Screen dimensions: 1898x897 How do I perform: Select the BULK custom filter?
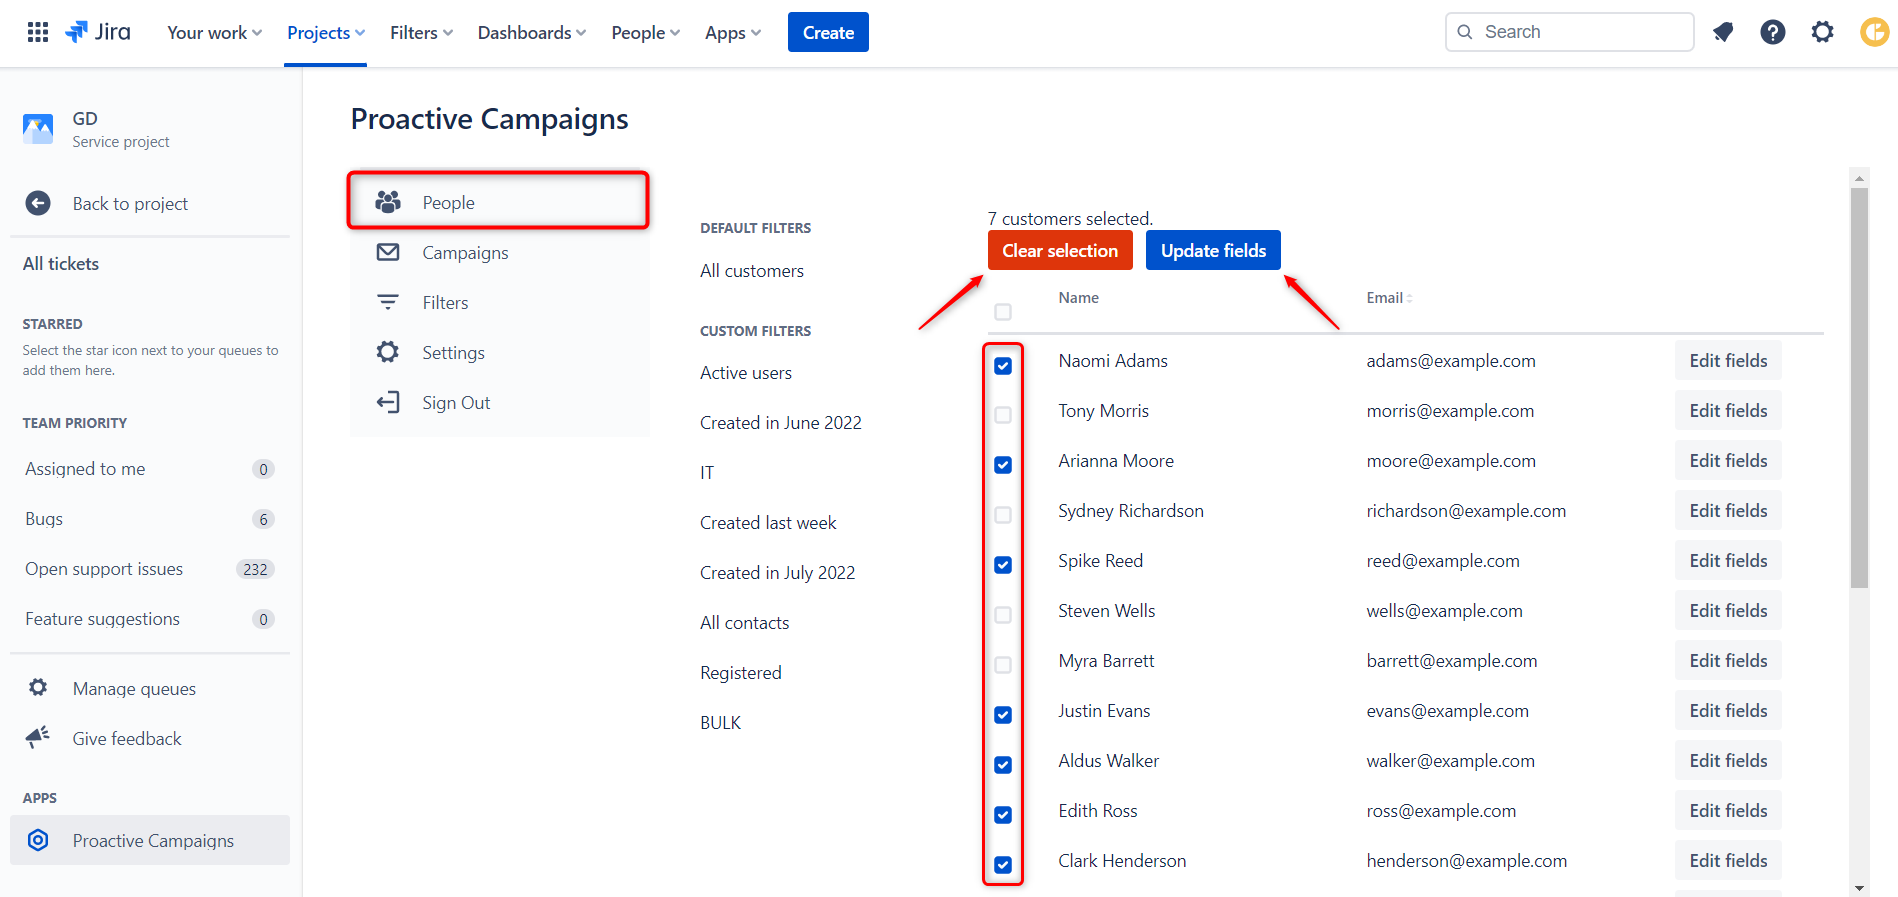click(x=721, y=722)
